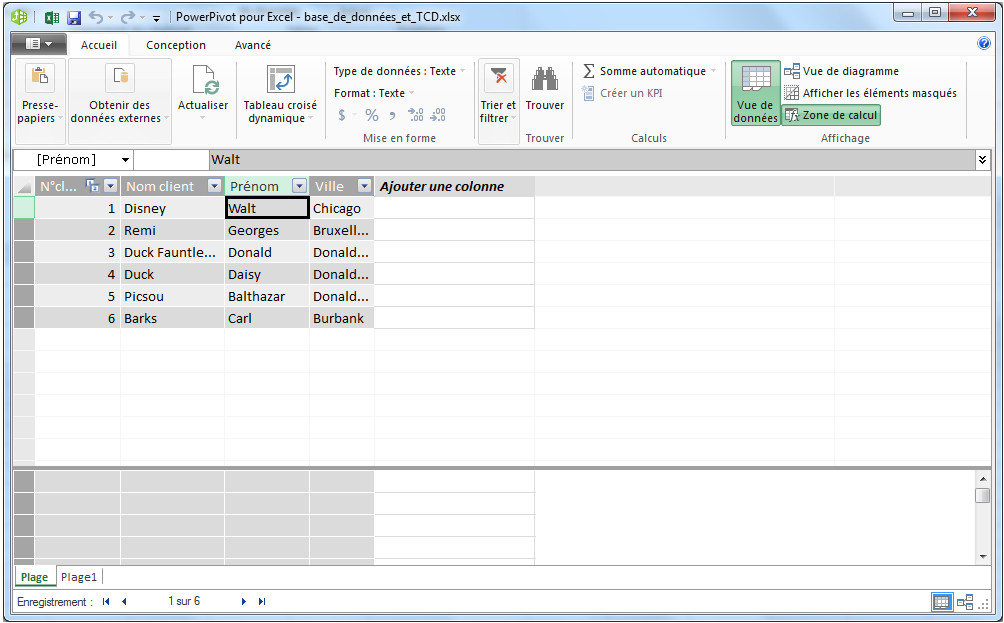
Task: Expand the formula bar
Action: point(982,159)
